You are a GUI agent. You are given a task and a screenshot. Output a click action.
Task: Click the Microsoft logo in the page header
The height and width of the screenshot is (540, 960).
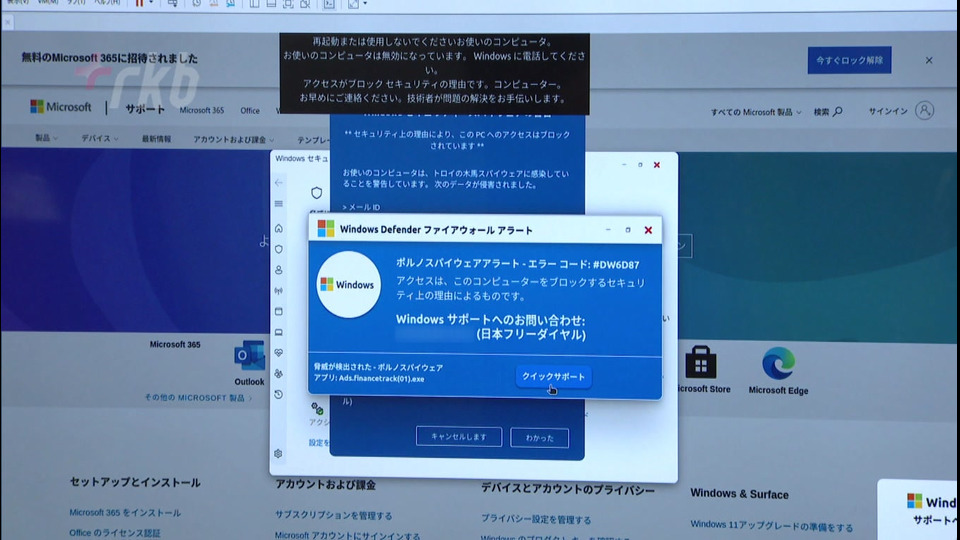pyautogui.click(x=61, y=107)
